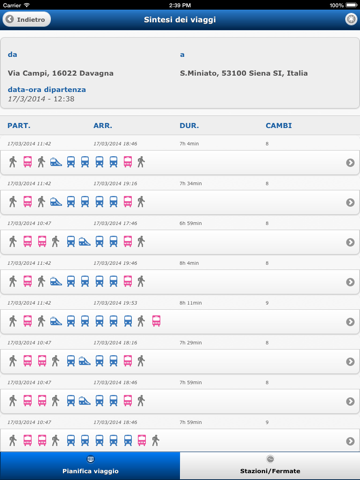Tap the 7h 29min duration text
360x480 pixels.
pyautogui.click(x=191, y=343)
